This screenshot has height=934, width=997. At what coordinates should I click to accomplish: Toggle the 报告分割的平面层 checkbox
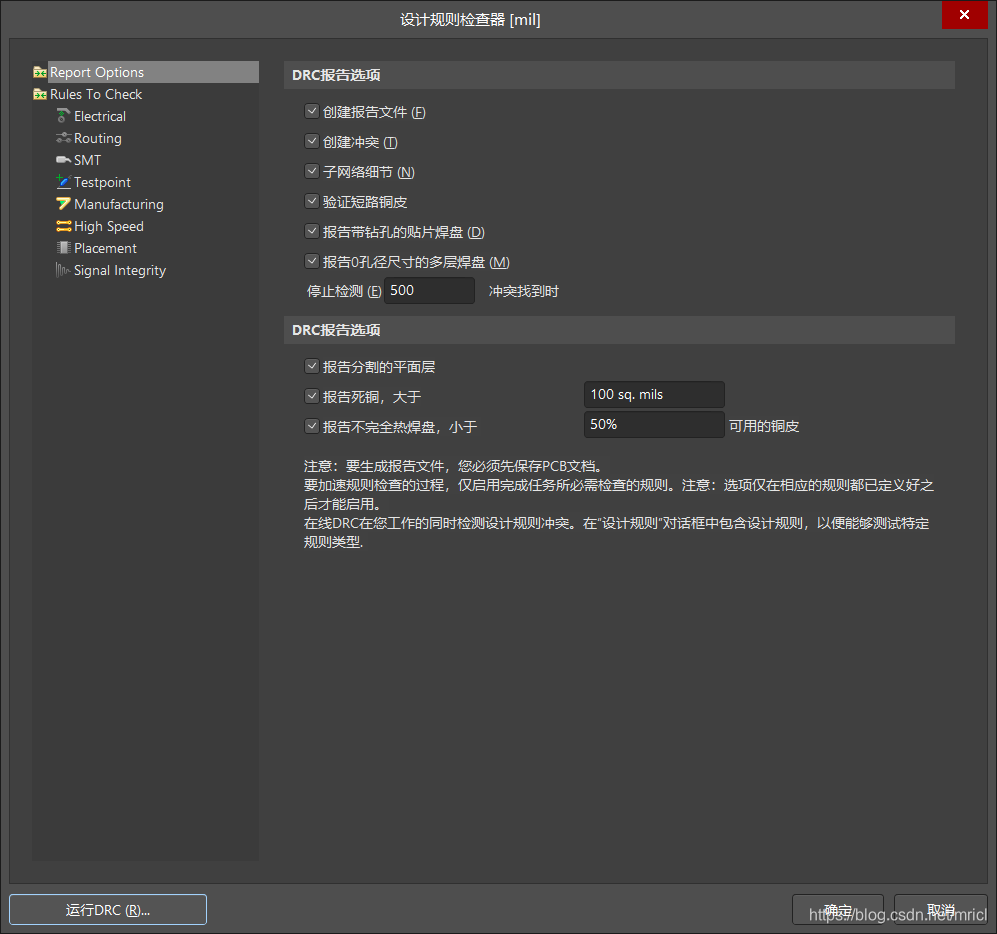click(x=312, y=366)
